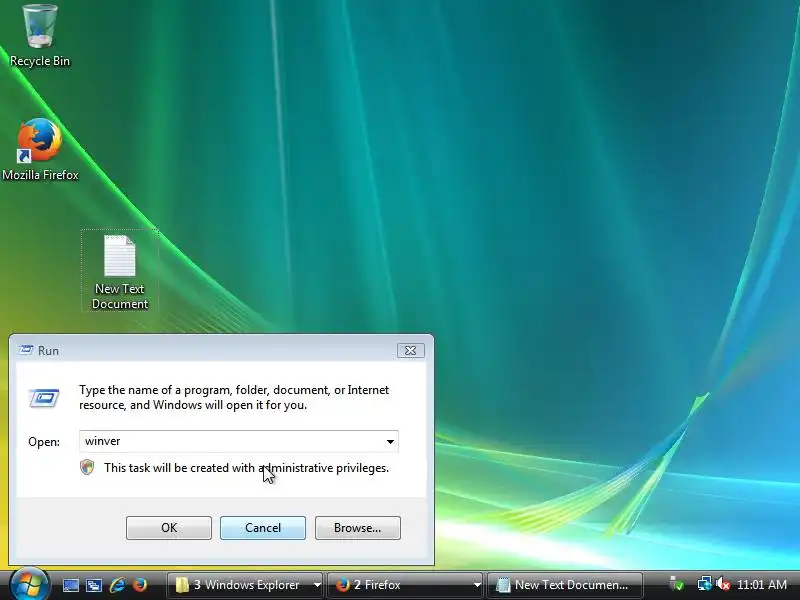Select the Mozilla Firefox desktop shortcut
This screenshot has height=600, width=800.
click(x=40, y=149)
